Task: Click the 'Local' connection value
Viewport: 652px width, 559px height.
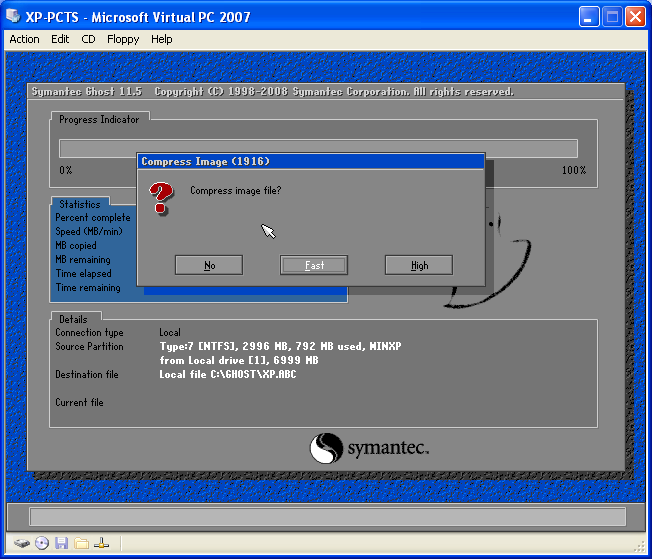Action: pyautogui.click(x=170, y=332)
